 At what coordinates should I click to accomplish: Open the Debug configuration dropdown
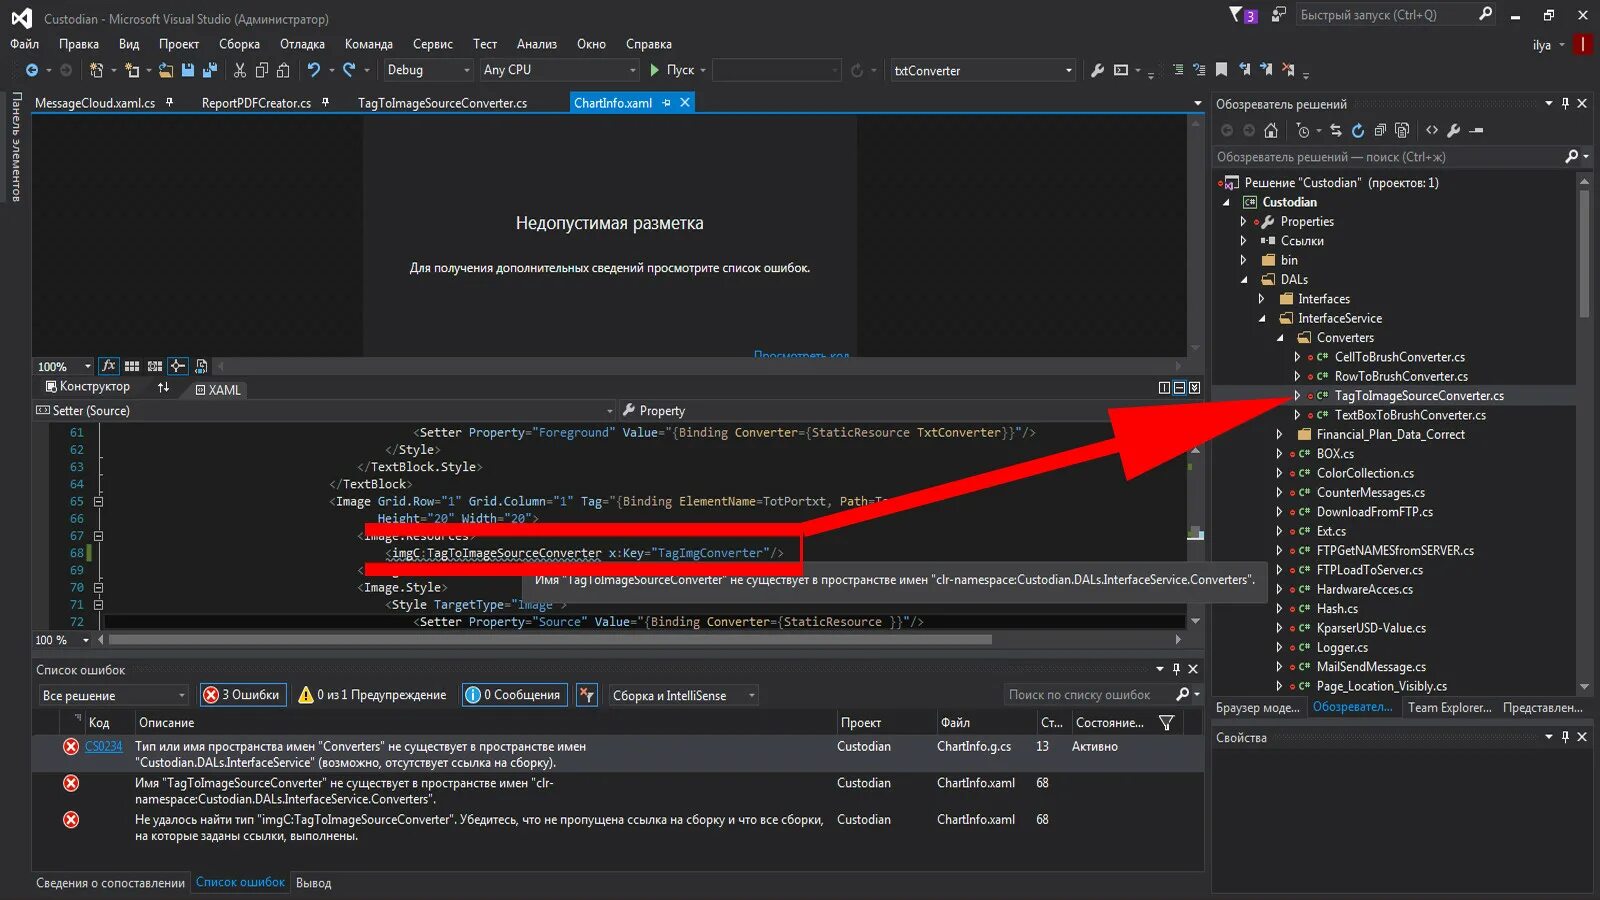pos(427,70)
